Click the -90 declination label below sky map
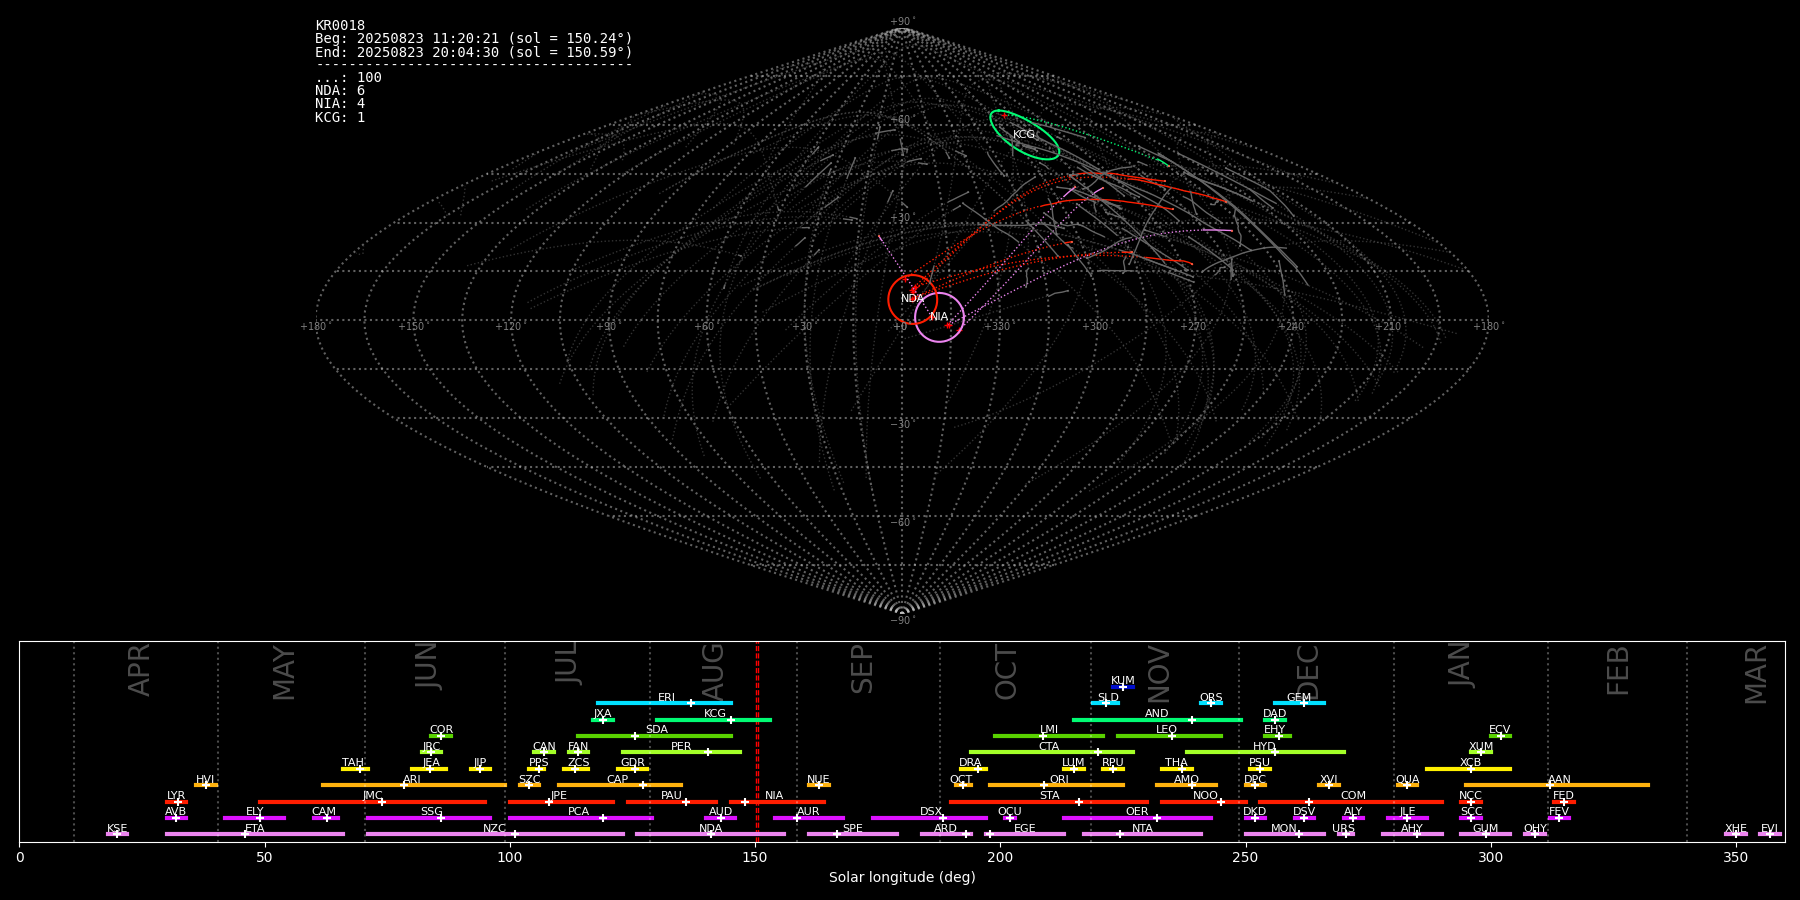The width and height of the screenshot is (1800, 900). 901,621
